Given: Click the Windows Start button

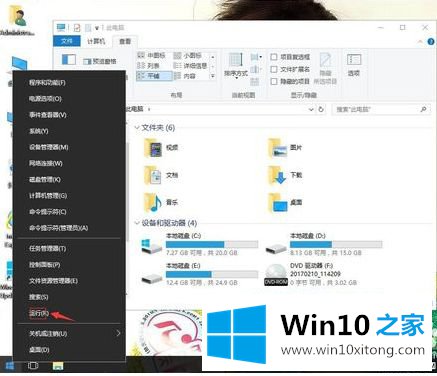Looking at the screenshot, I should pyautogui.click(x=9, y=366).
